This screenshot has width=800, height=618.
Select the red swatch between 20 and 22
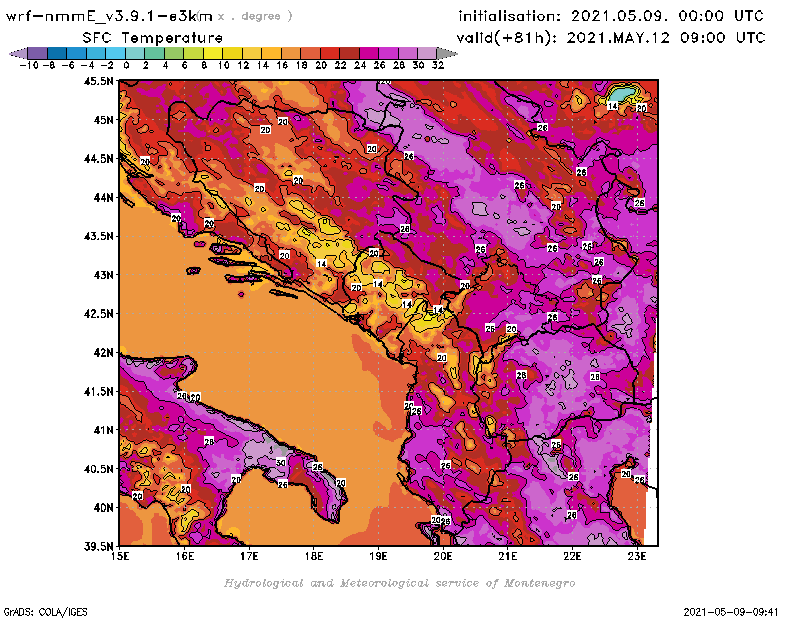pyautogui.click(x=330, y=53)
